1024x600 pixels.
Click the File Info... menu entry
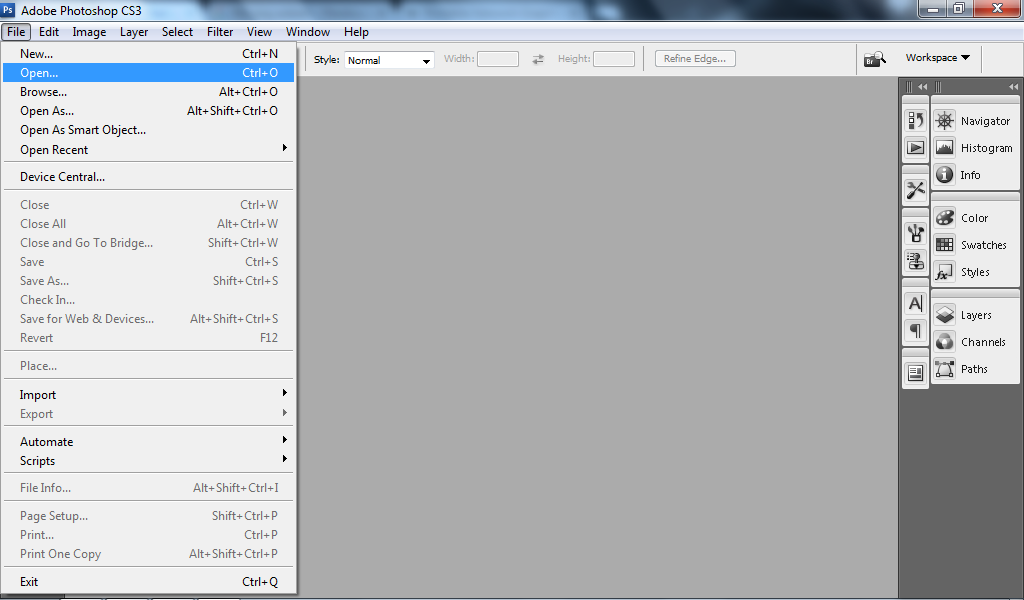point(149,488)
